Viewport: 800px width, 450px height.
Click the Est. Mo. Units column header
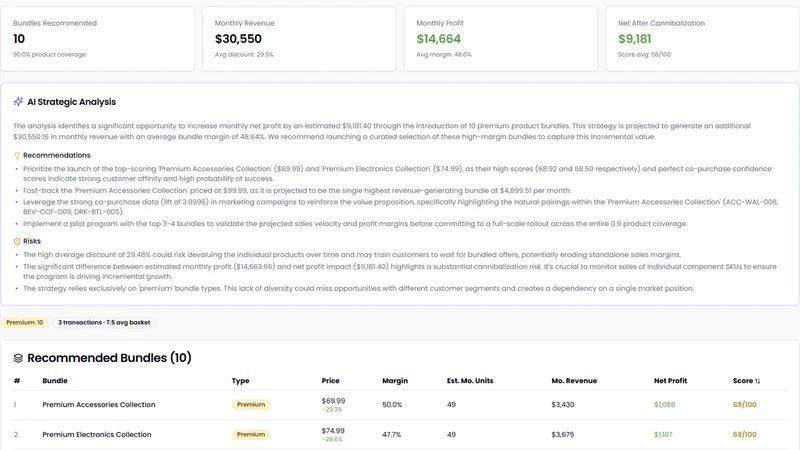pos(470,381)
